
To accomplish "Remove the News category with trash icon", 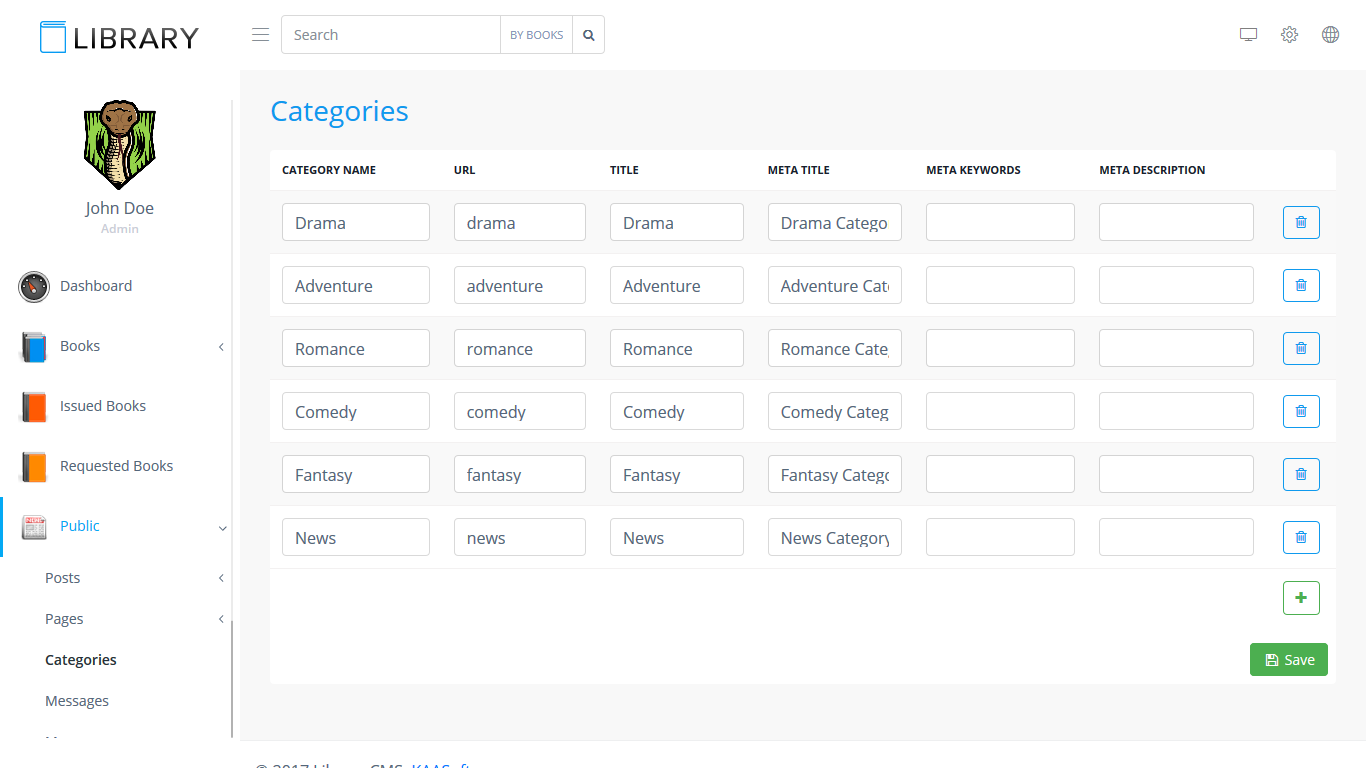I will 1301,537.
